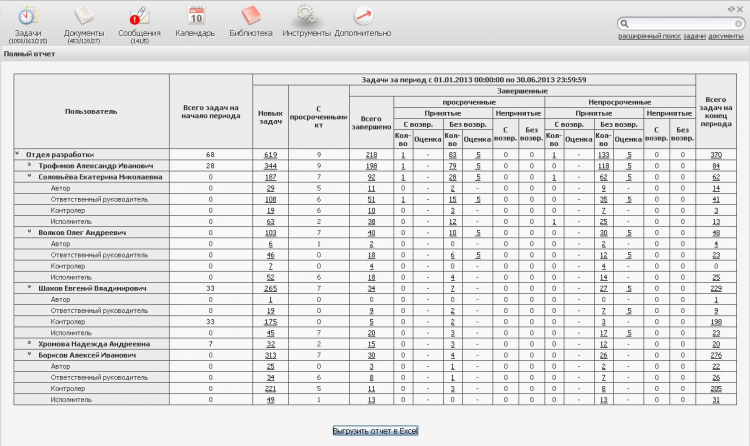The width and height of the screenshot is (750, 446).
Task: Click inside the search input field
Action: [682, 23]
